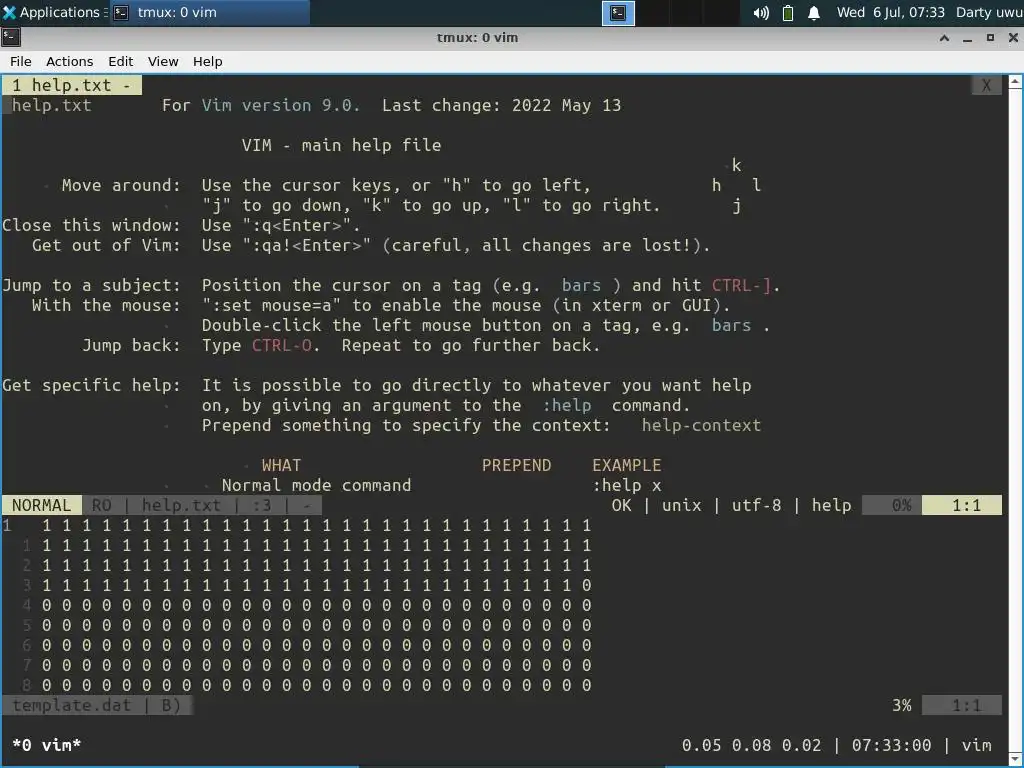Screen dimensions: 1024x768
Task: Click the :help command tag
Action: tap(567, 406)
